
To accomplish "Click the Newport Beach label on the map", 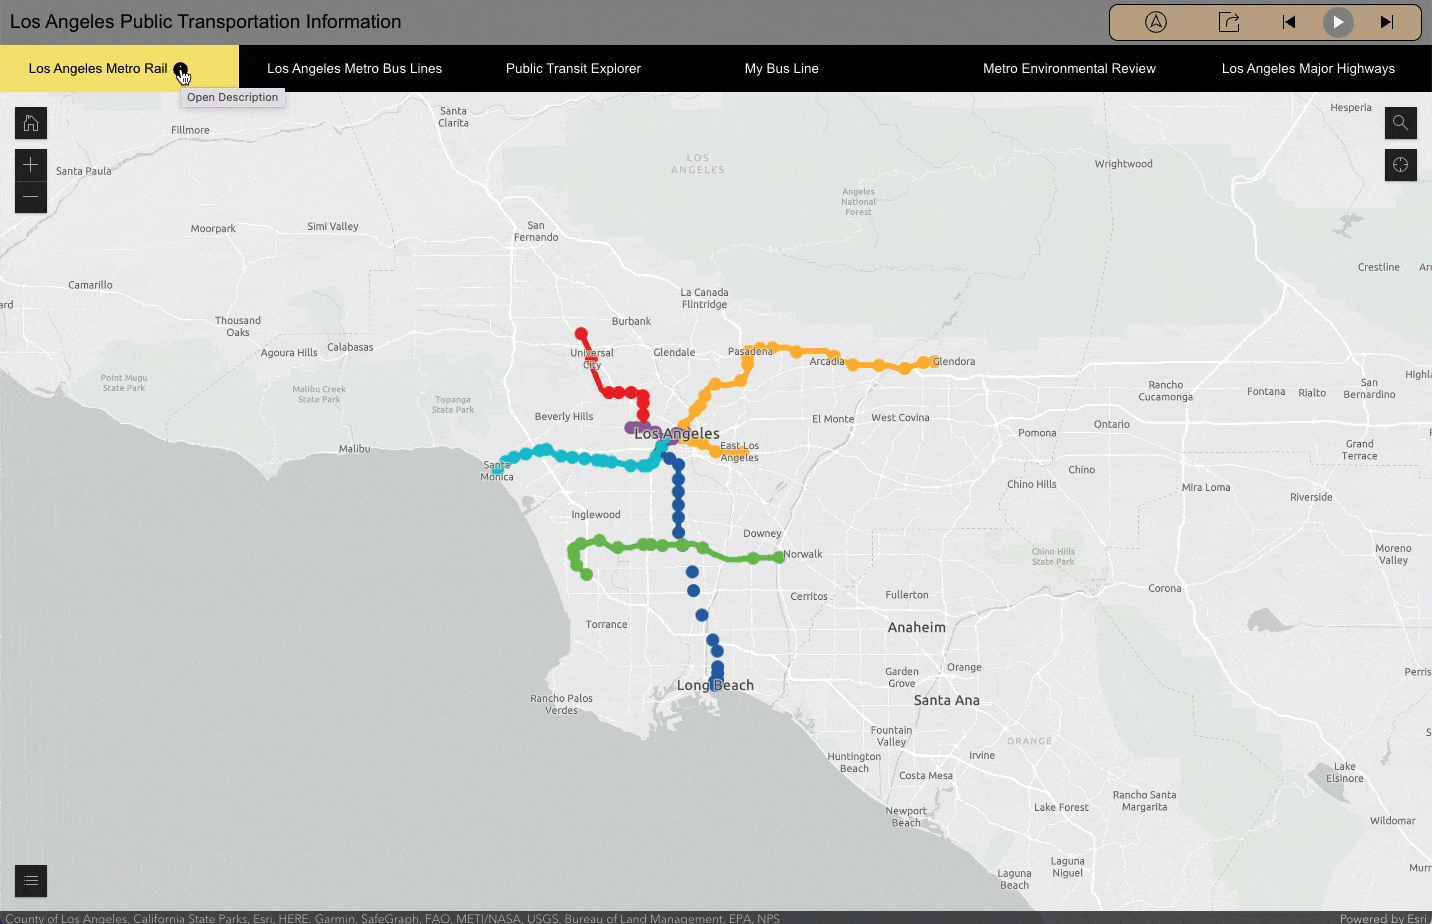I will [x=906, y=817].
